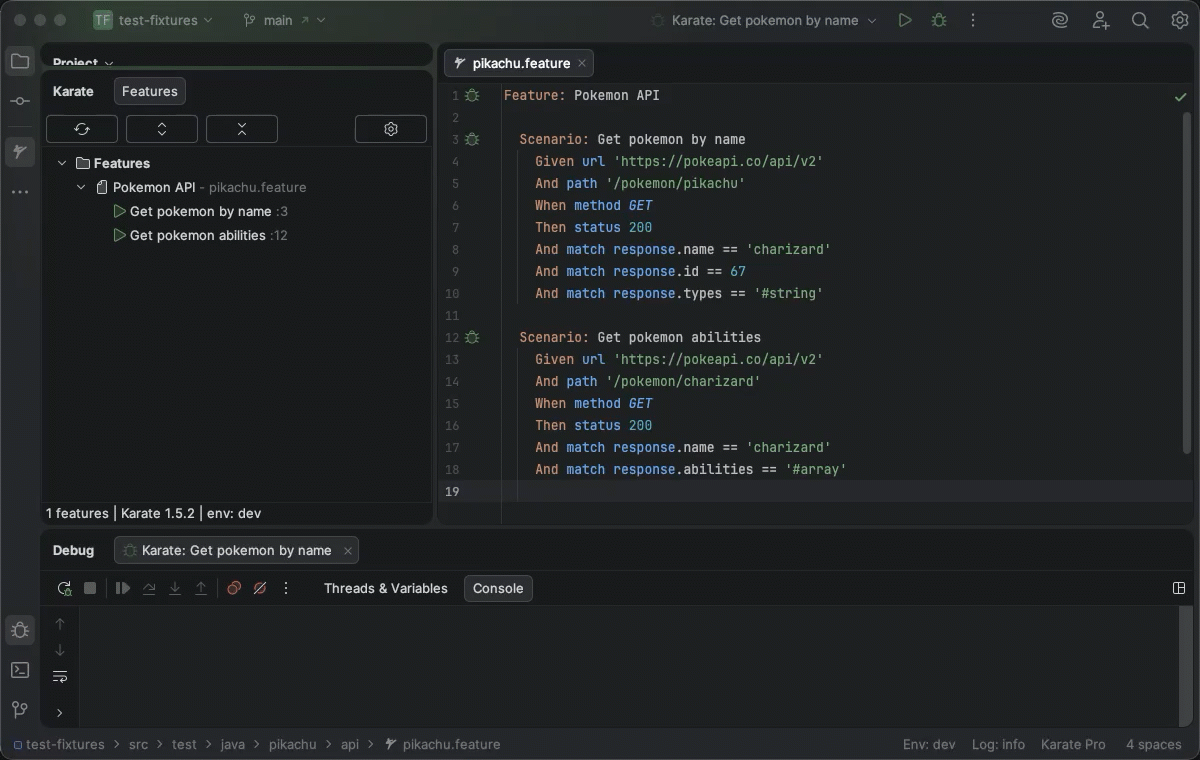
Task: Rerun the Karate debug session
Action: click(64, 588)
